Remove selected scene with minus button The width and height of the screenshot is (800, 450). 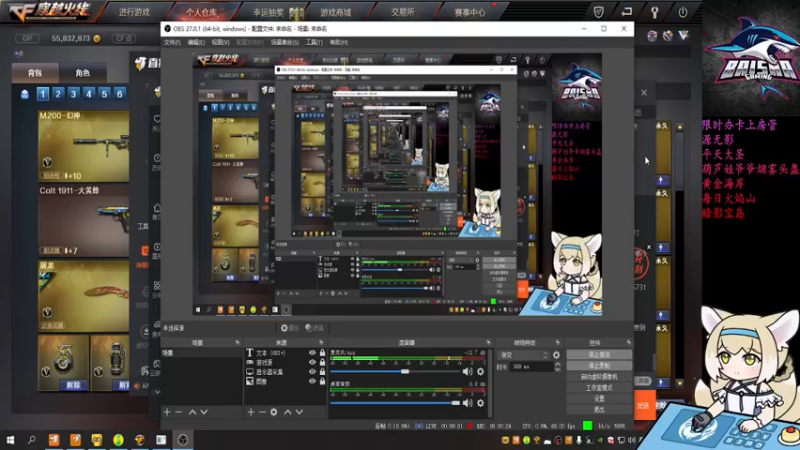179,412
